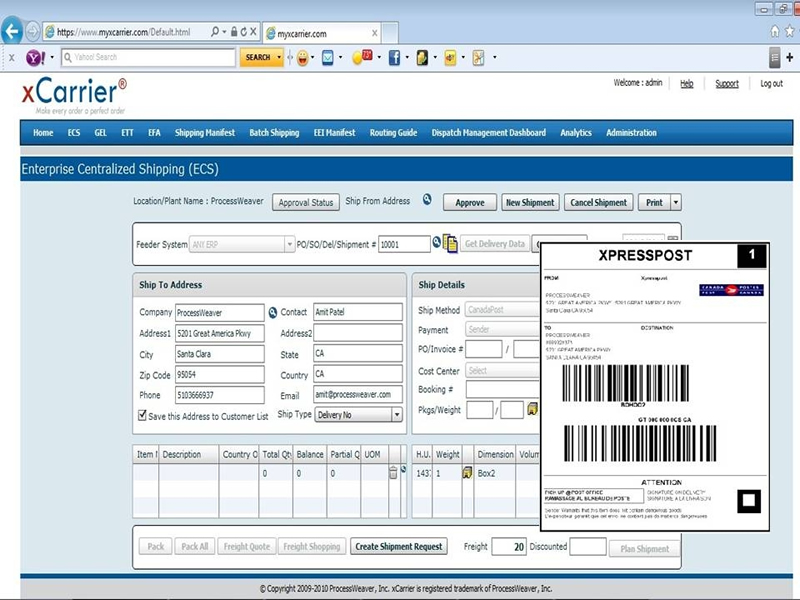Click the Zip Code field 95054
The width and height of the screenshot is (800, 600).
pos(219,374)
